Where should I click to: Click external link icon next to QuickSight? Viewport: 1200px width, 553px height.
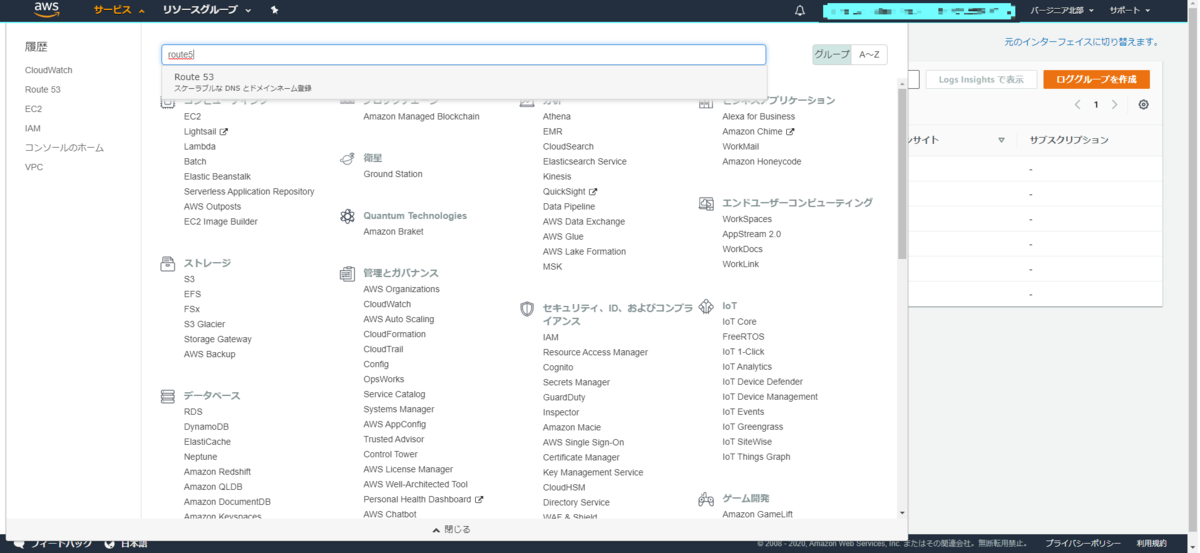(x=593, y=192)
